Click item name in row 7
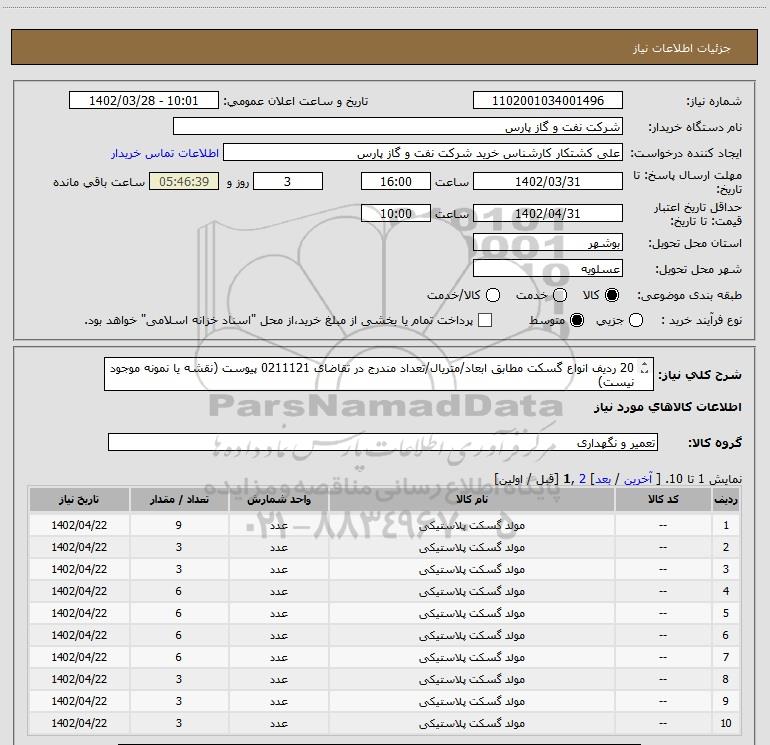The width and height of the screenshot is (770, 745). click(471, 657)
